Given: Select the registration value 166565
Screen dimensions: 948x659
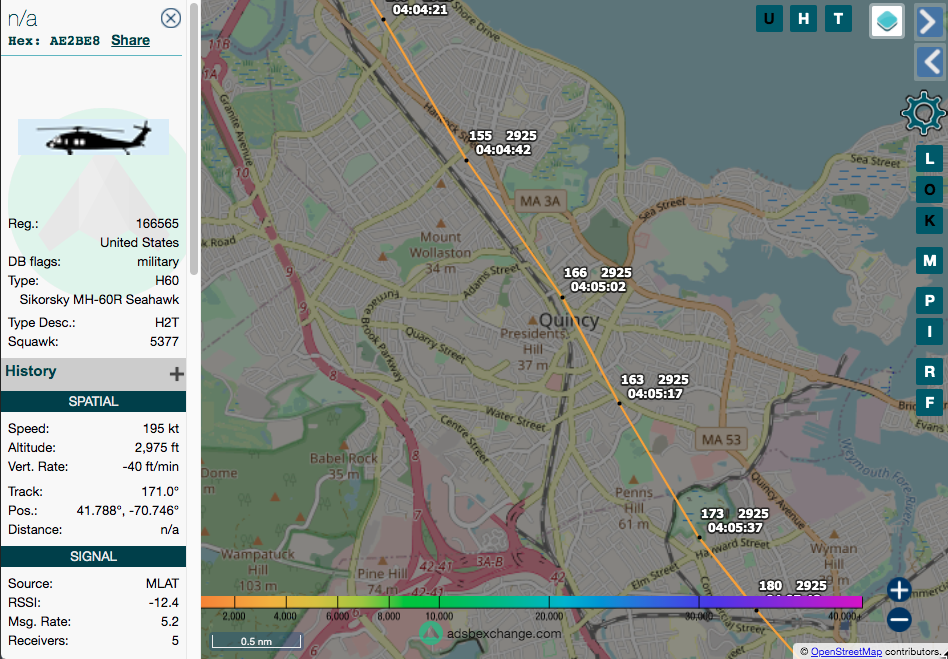Looking at the screenshot, I should pyautogui.click(x=157, y=224).
